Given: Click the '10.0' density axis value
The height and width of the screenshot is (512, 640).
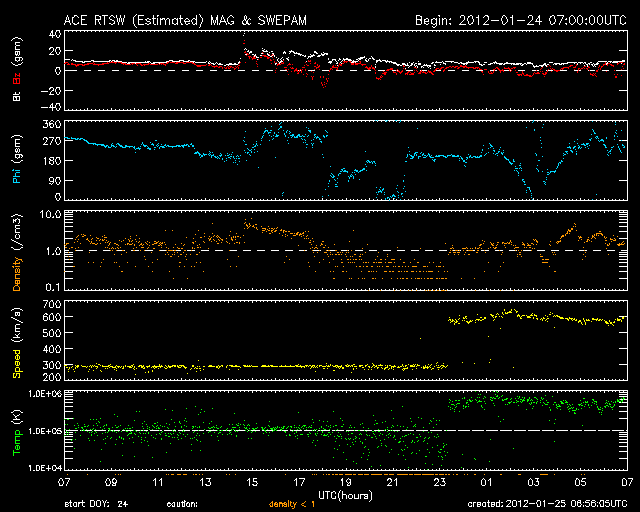Looking at the screenshot, I should 50,214.
